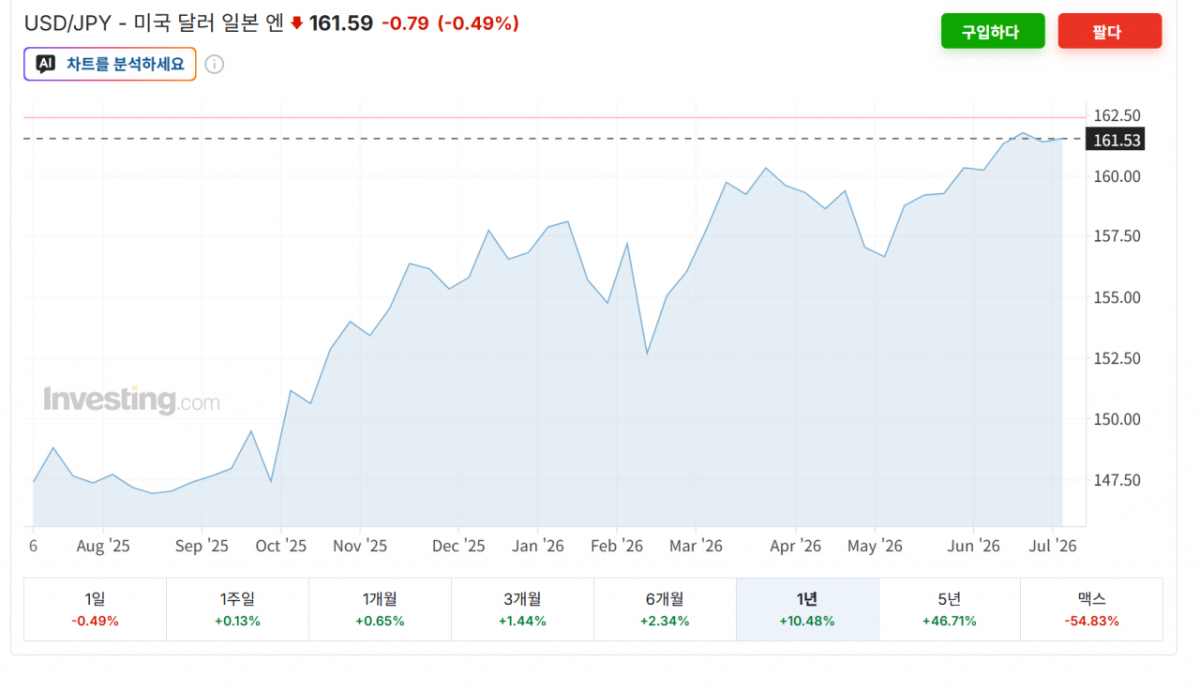Click the Feb '26 low point on chart

(x=647, y=353)
